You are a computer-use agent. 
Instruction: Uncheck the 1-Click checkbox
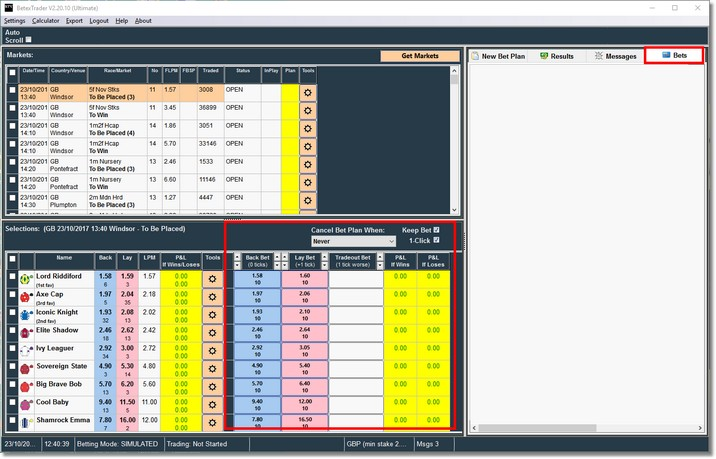[435, 241]
